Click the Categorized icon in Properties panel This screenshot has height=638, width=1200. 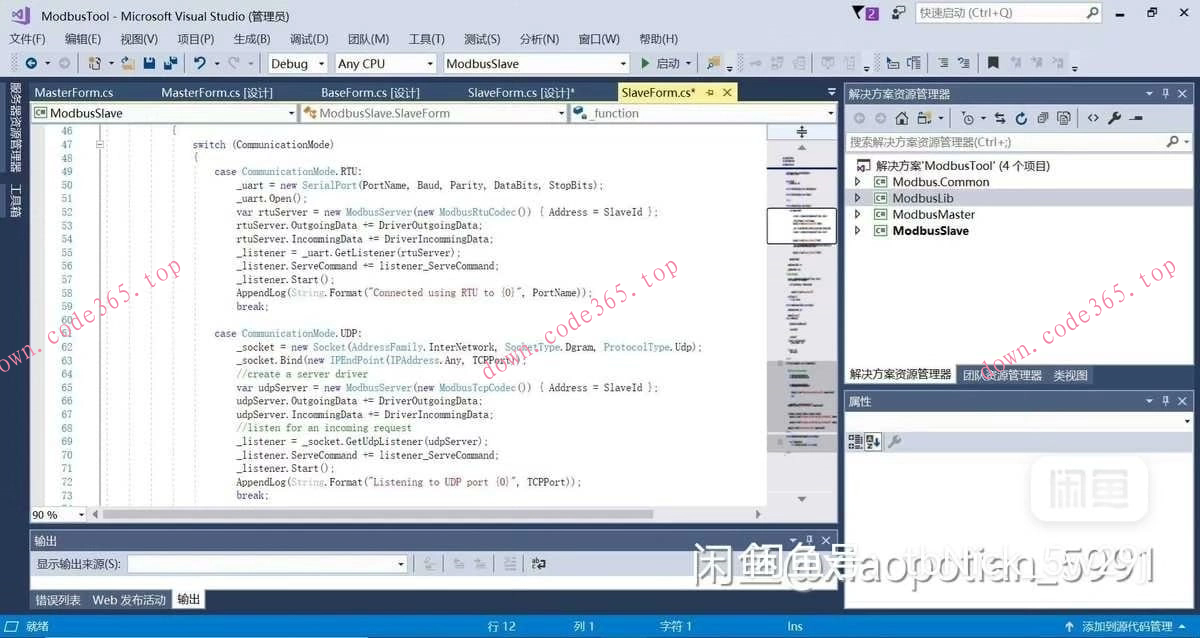pyautogui.click(x=855, y=441)
